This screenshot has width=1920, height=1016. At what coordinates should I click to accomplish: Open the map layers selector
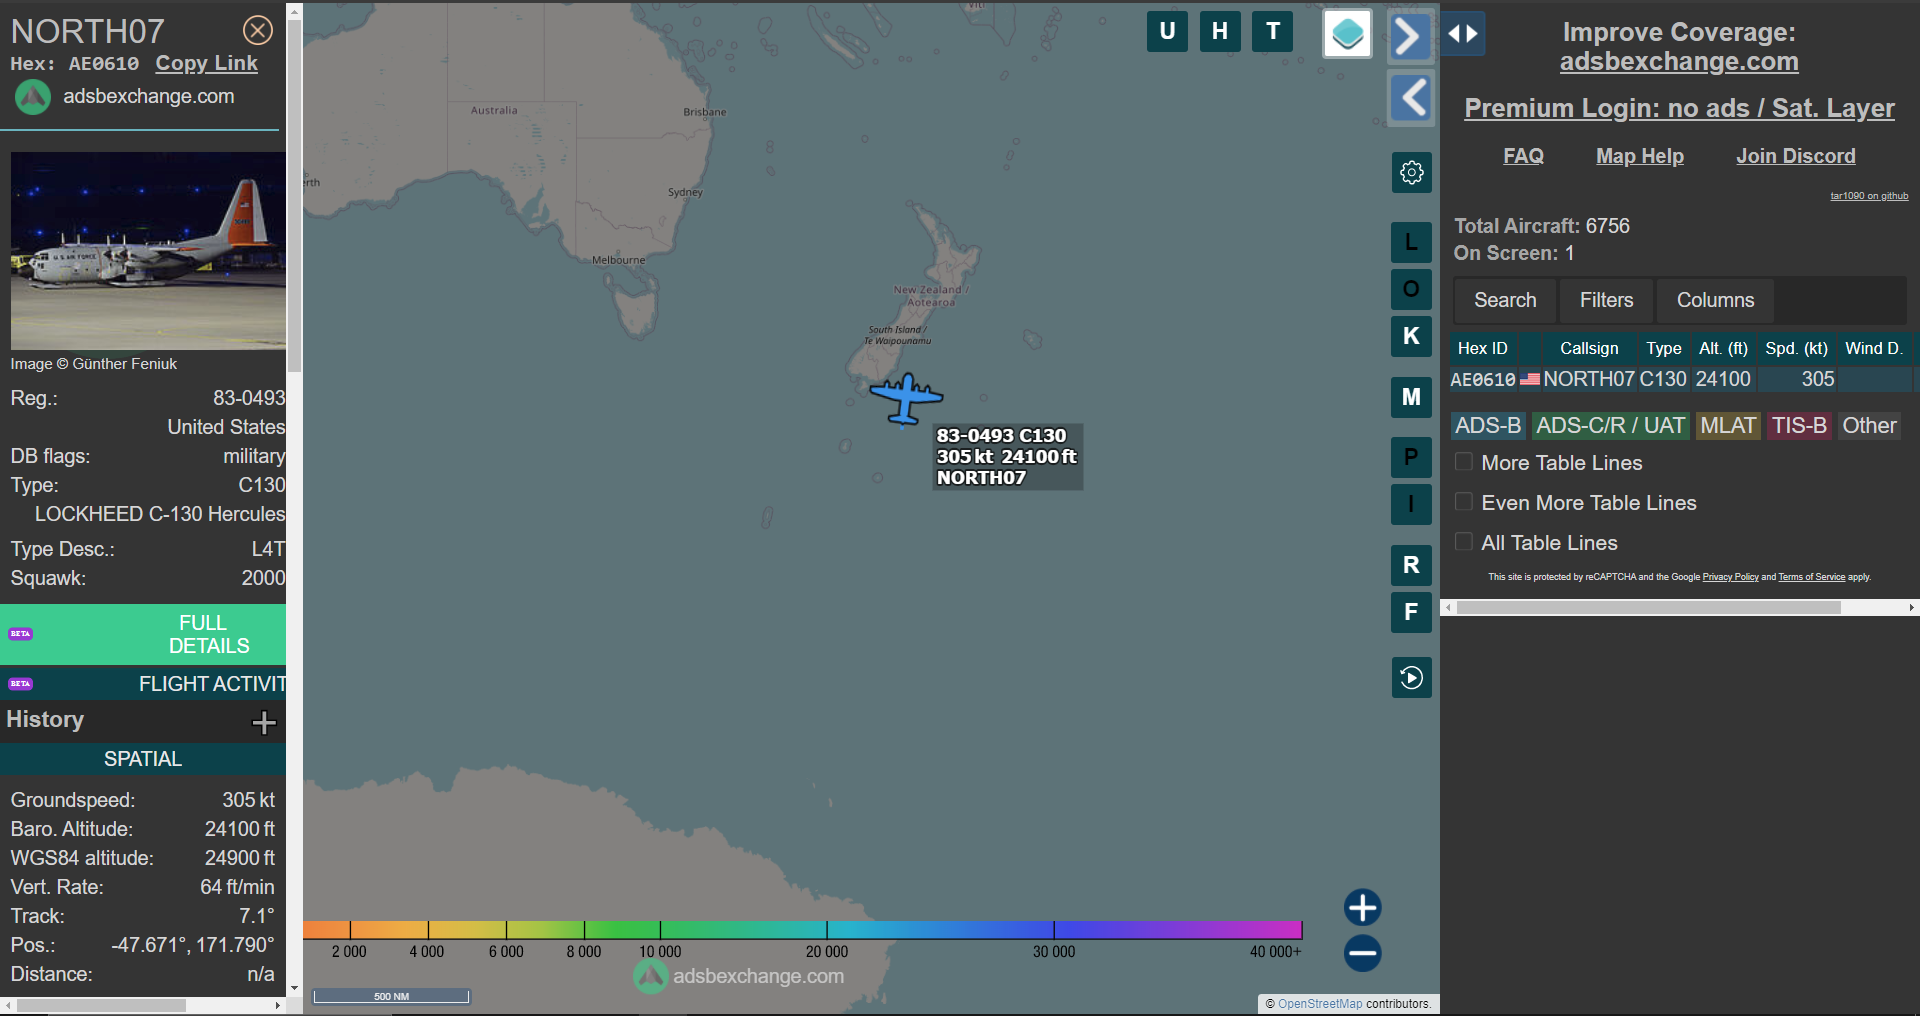1347,34
